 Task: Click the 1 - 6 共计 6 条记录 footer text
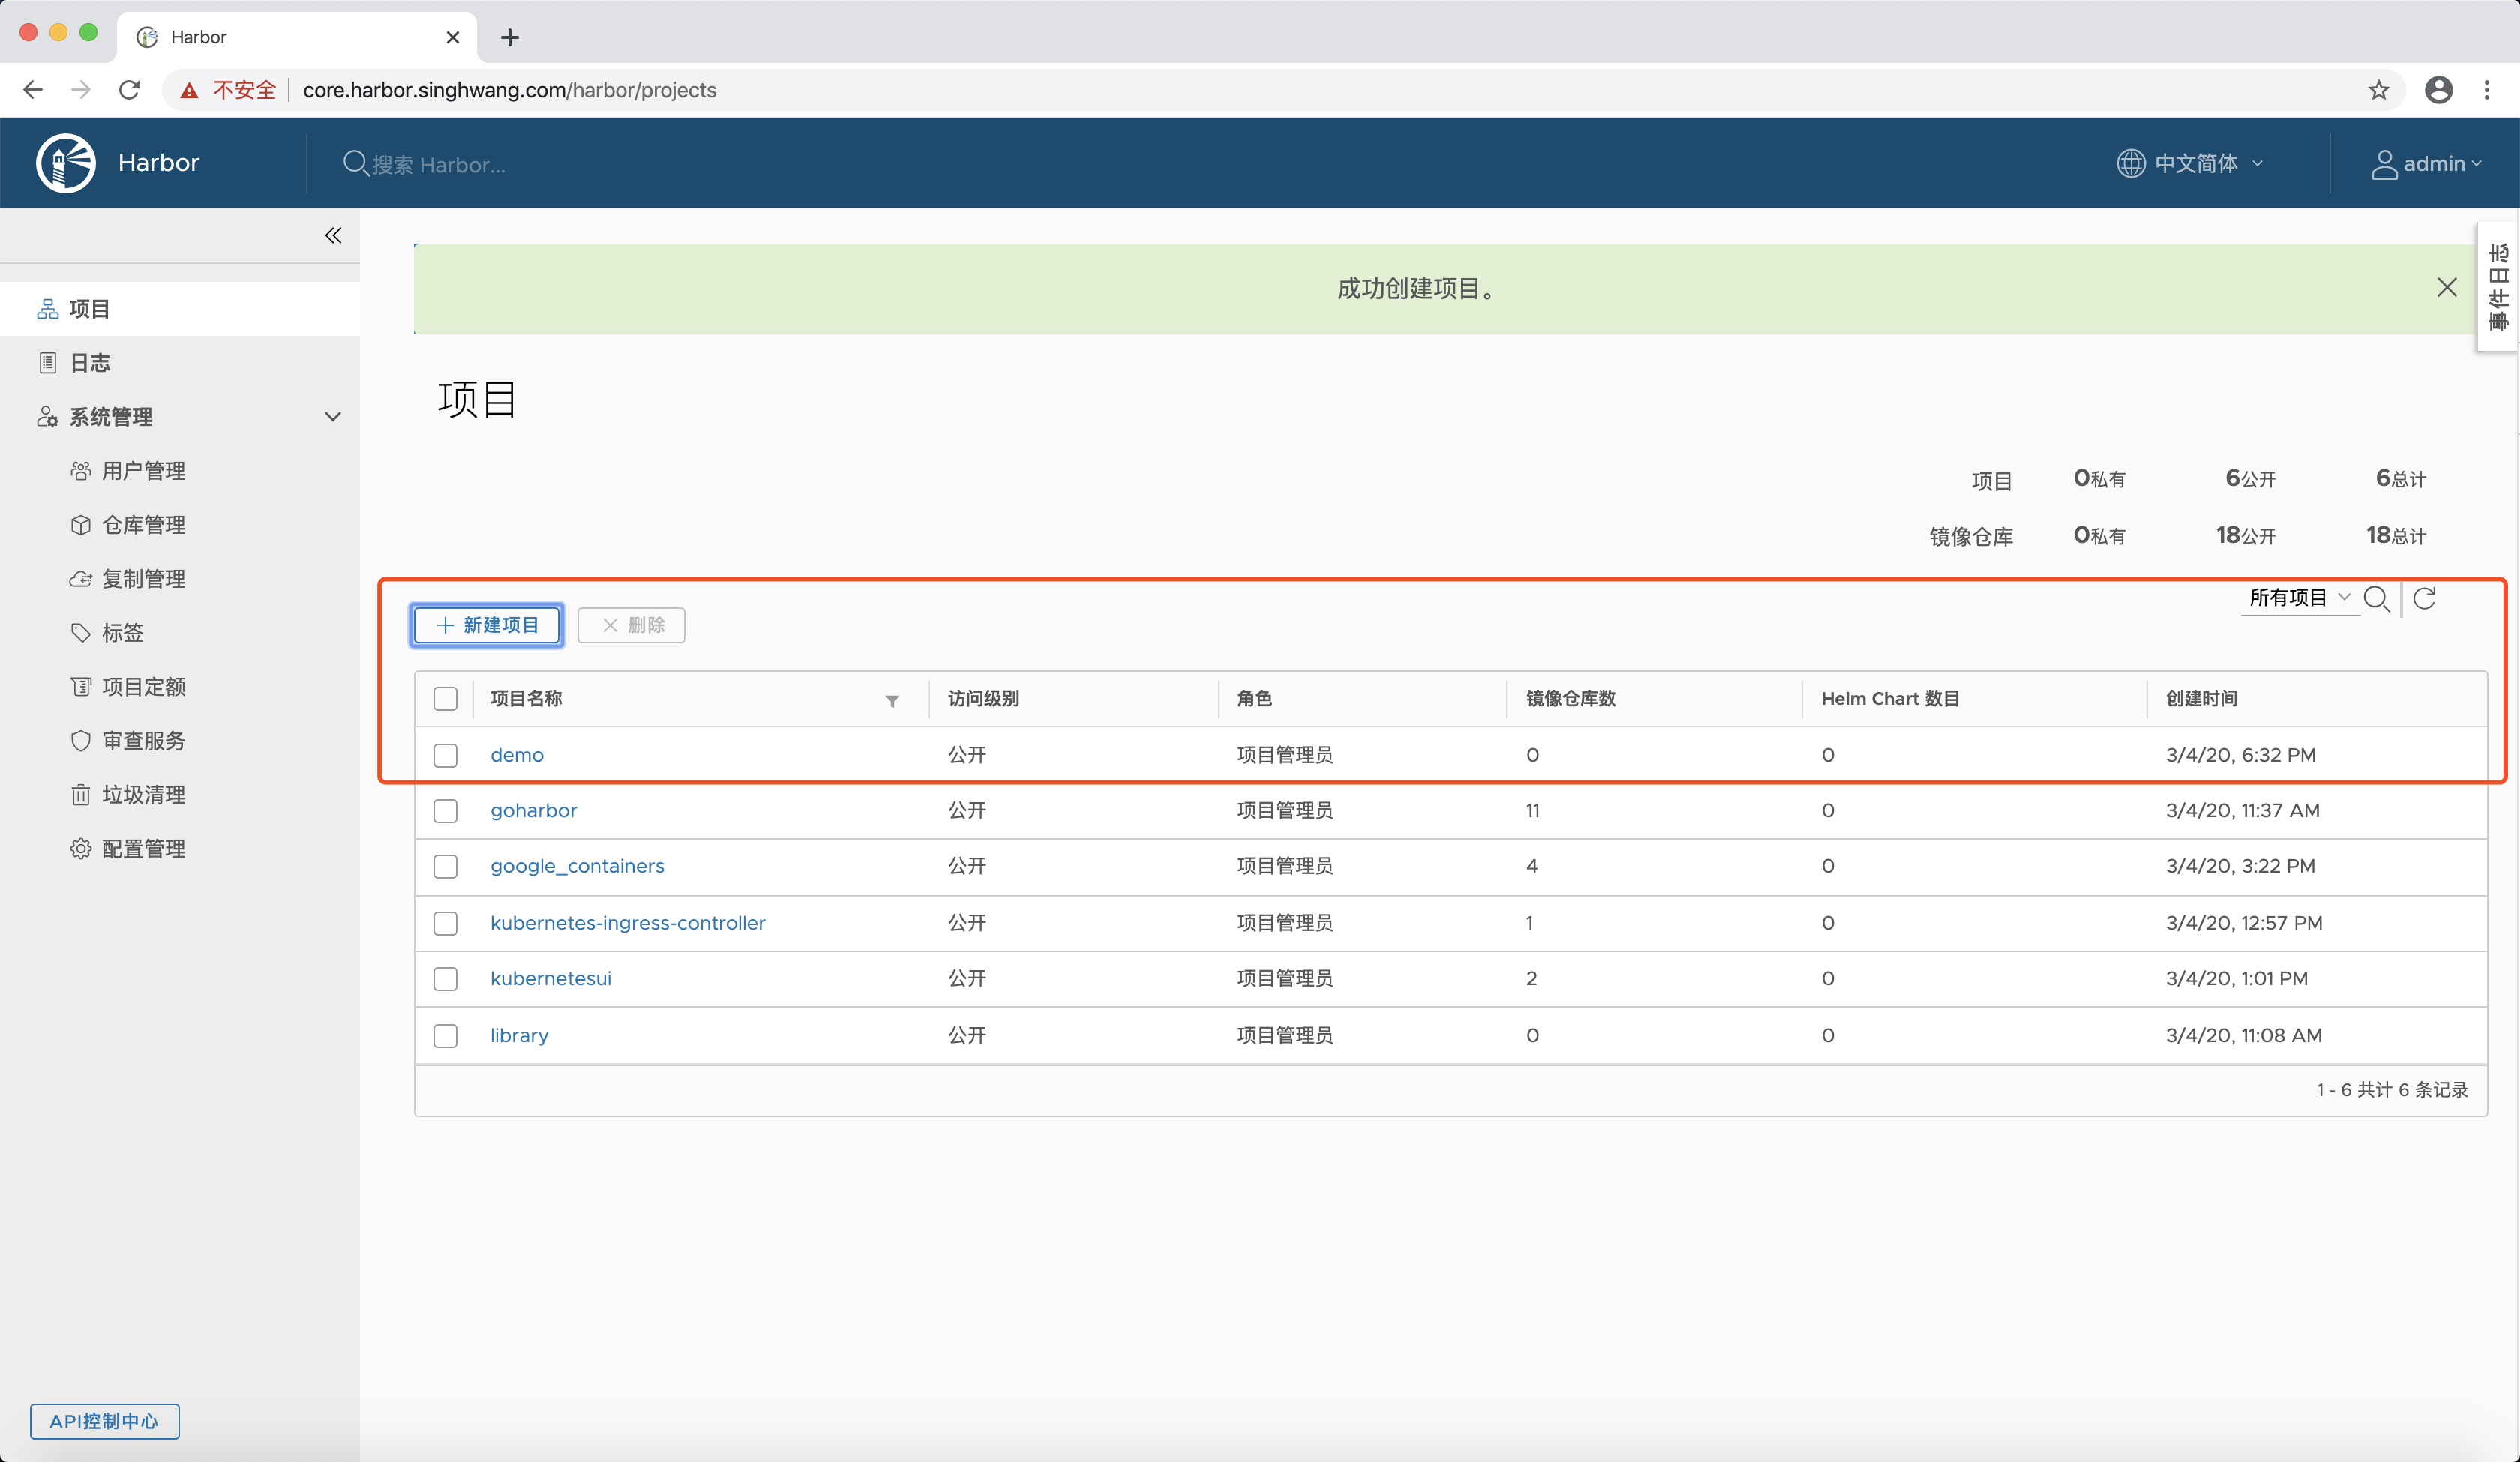tap(2392, 1090)
